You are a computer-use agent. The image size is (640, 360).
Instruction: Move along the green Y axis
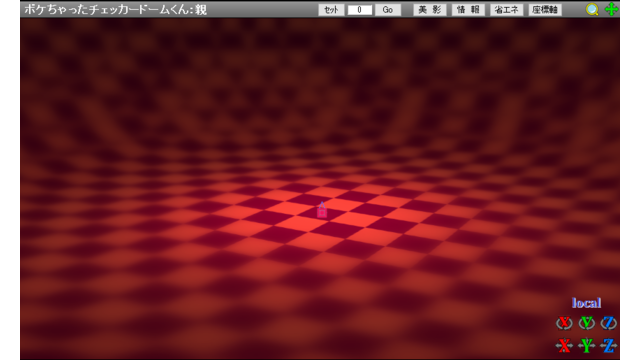point(587,345)
